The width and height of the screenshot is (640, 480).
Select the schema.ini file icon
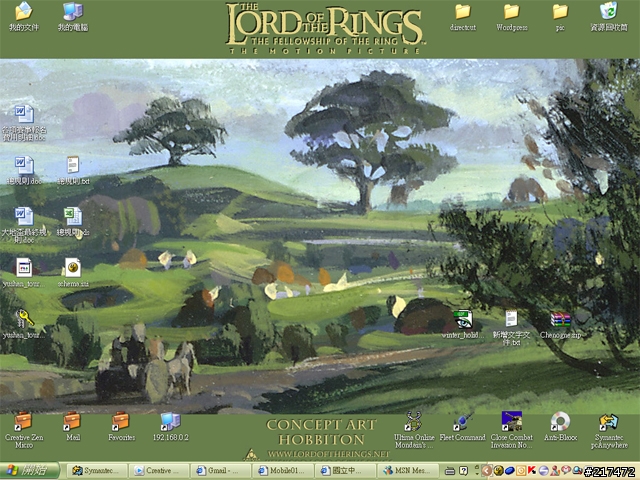point(73,273)
